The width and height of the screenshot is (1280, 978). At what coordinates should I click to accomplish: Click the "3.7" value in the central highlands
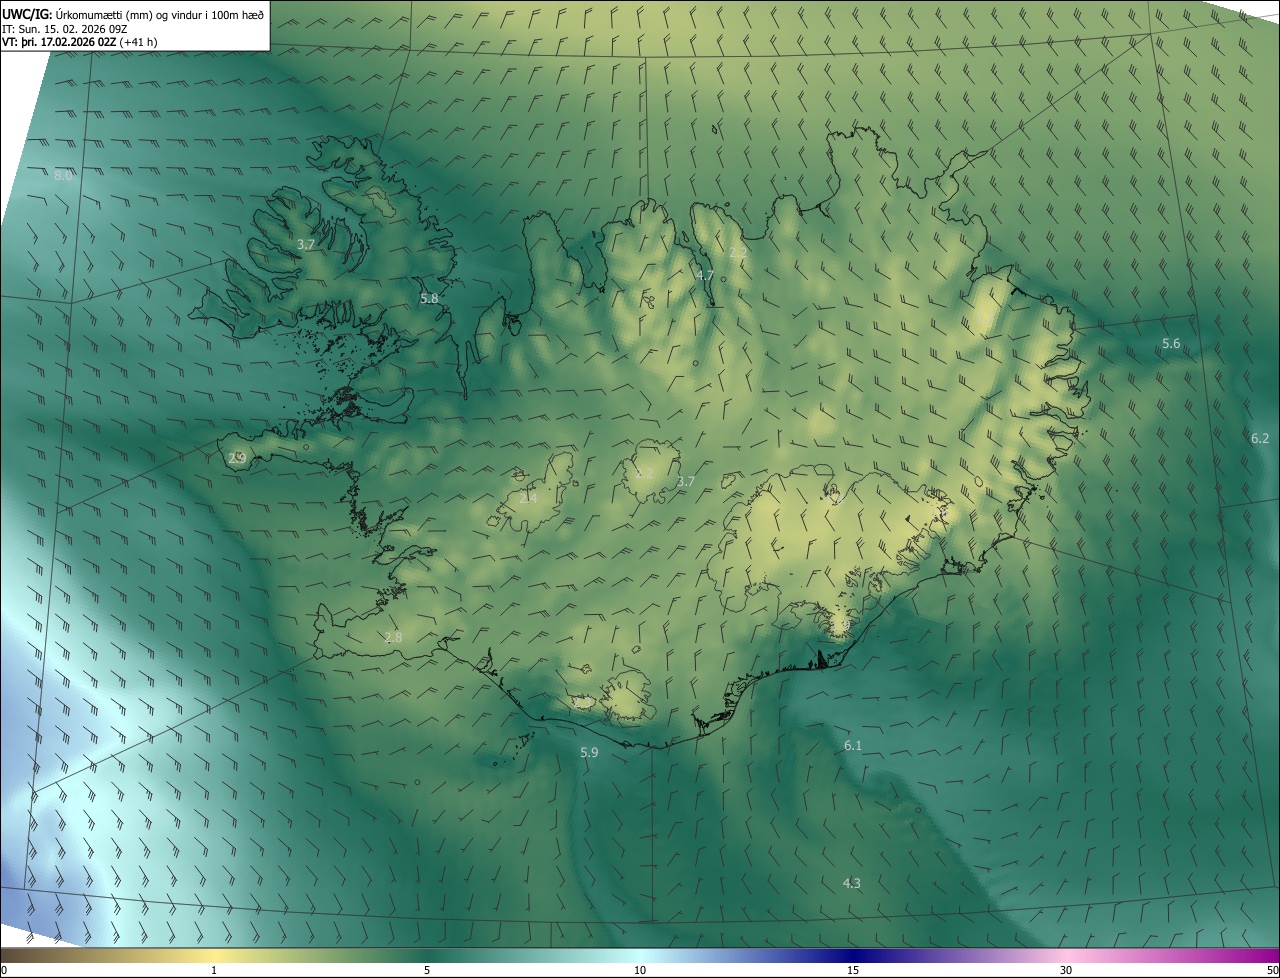click(685, 481)
